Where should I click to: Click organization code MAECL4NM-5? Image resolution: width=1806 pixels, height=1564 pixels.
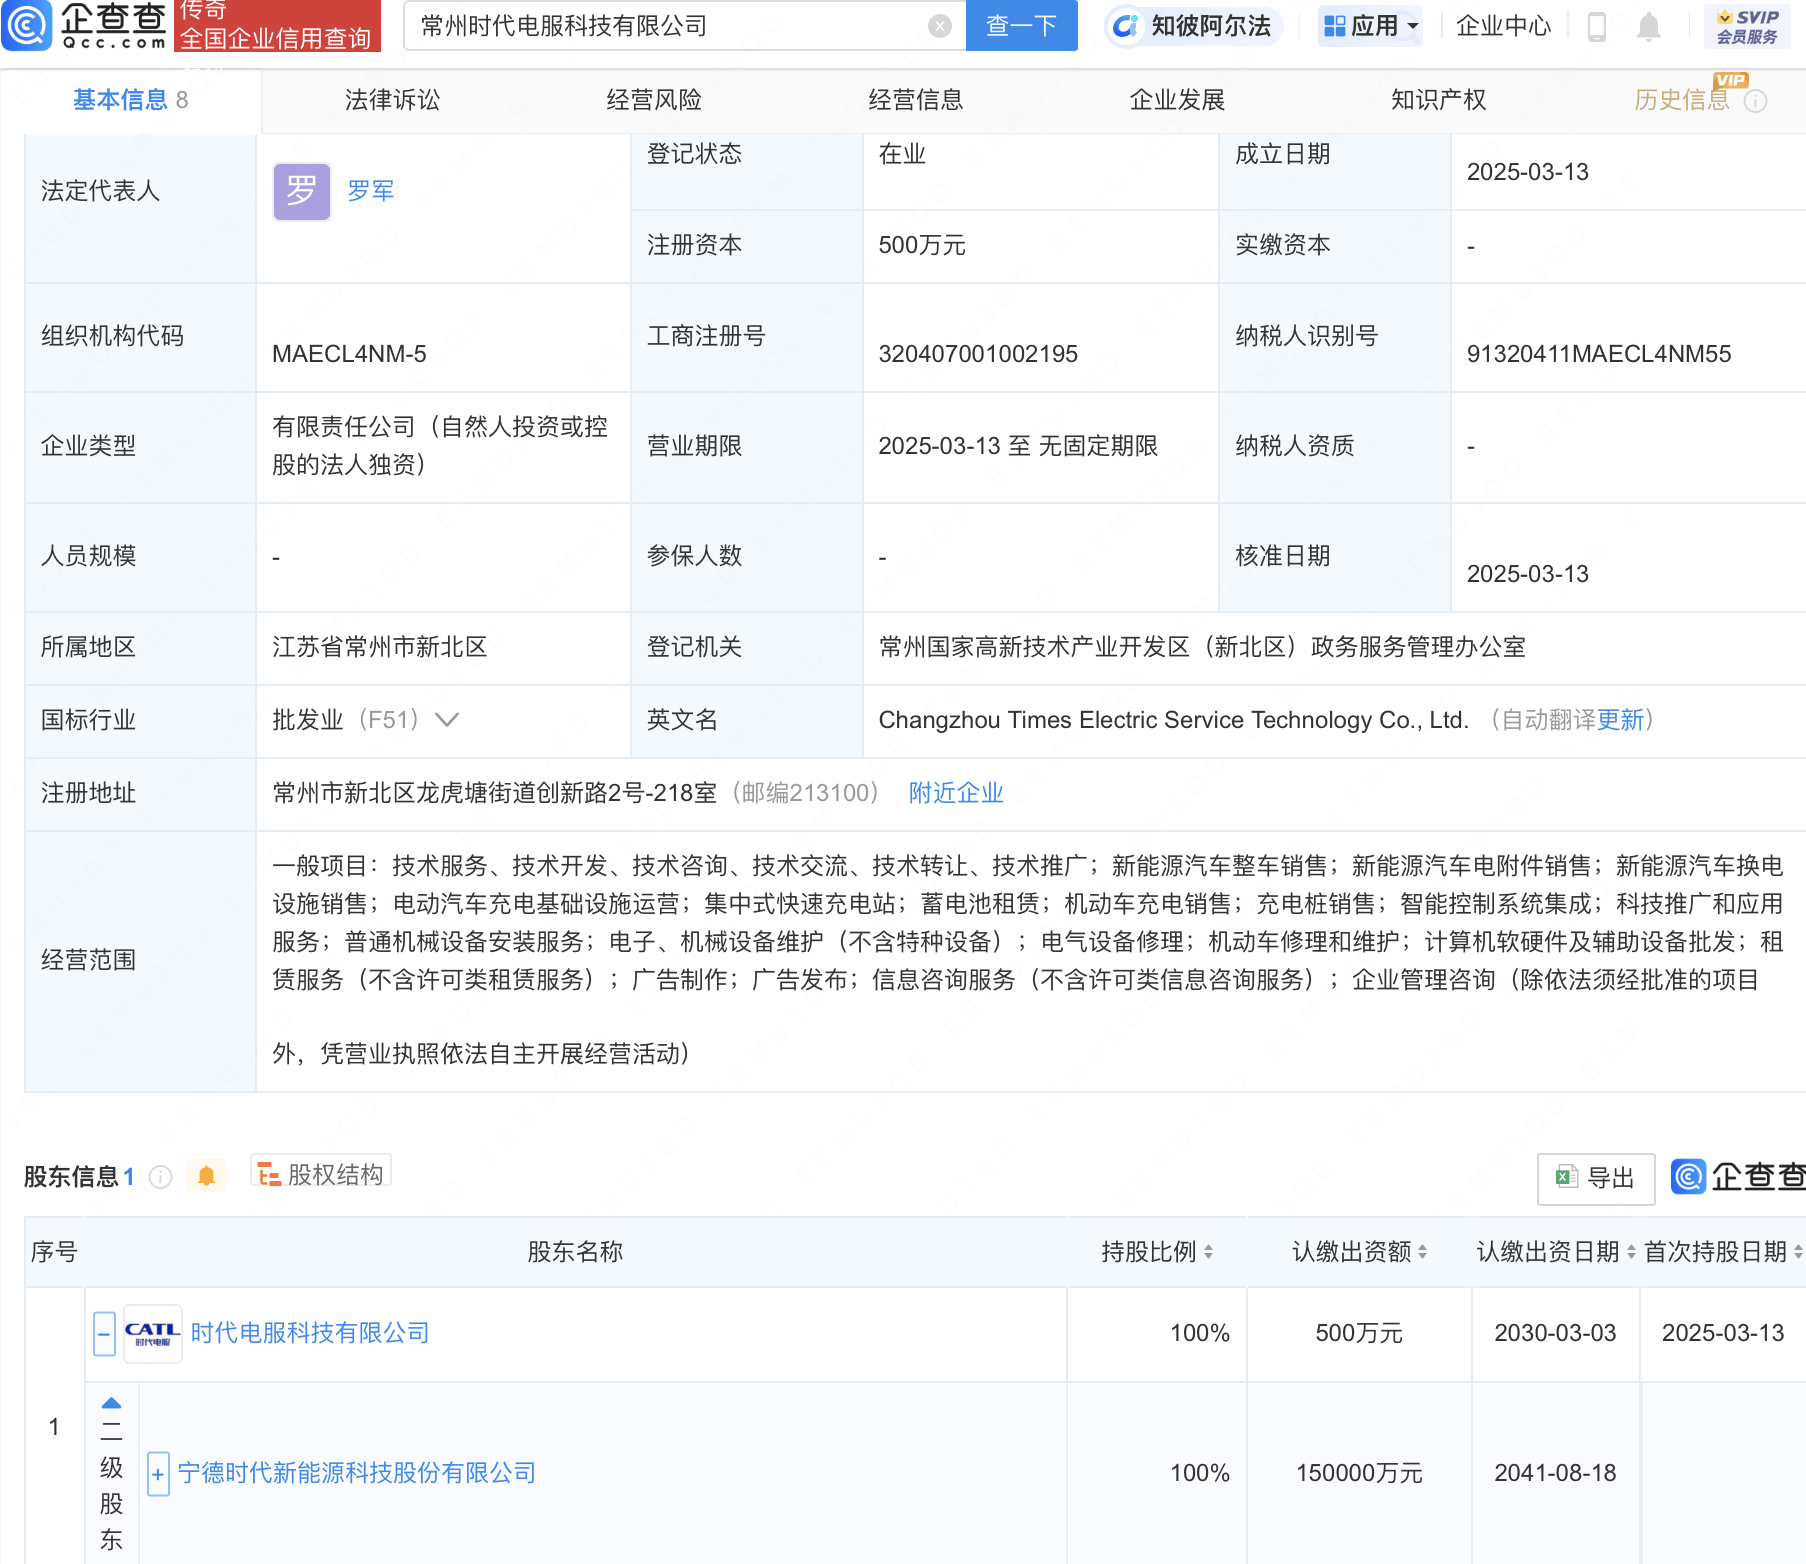point(349,354)
